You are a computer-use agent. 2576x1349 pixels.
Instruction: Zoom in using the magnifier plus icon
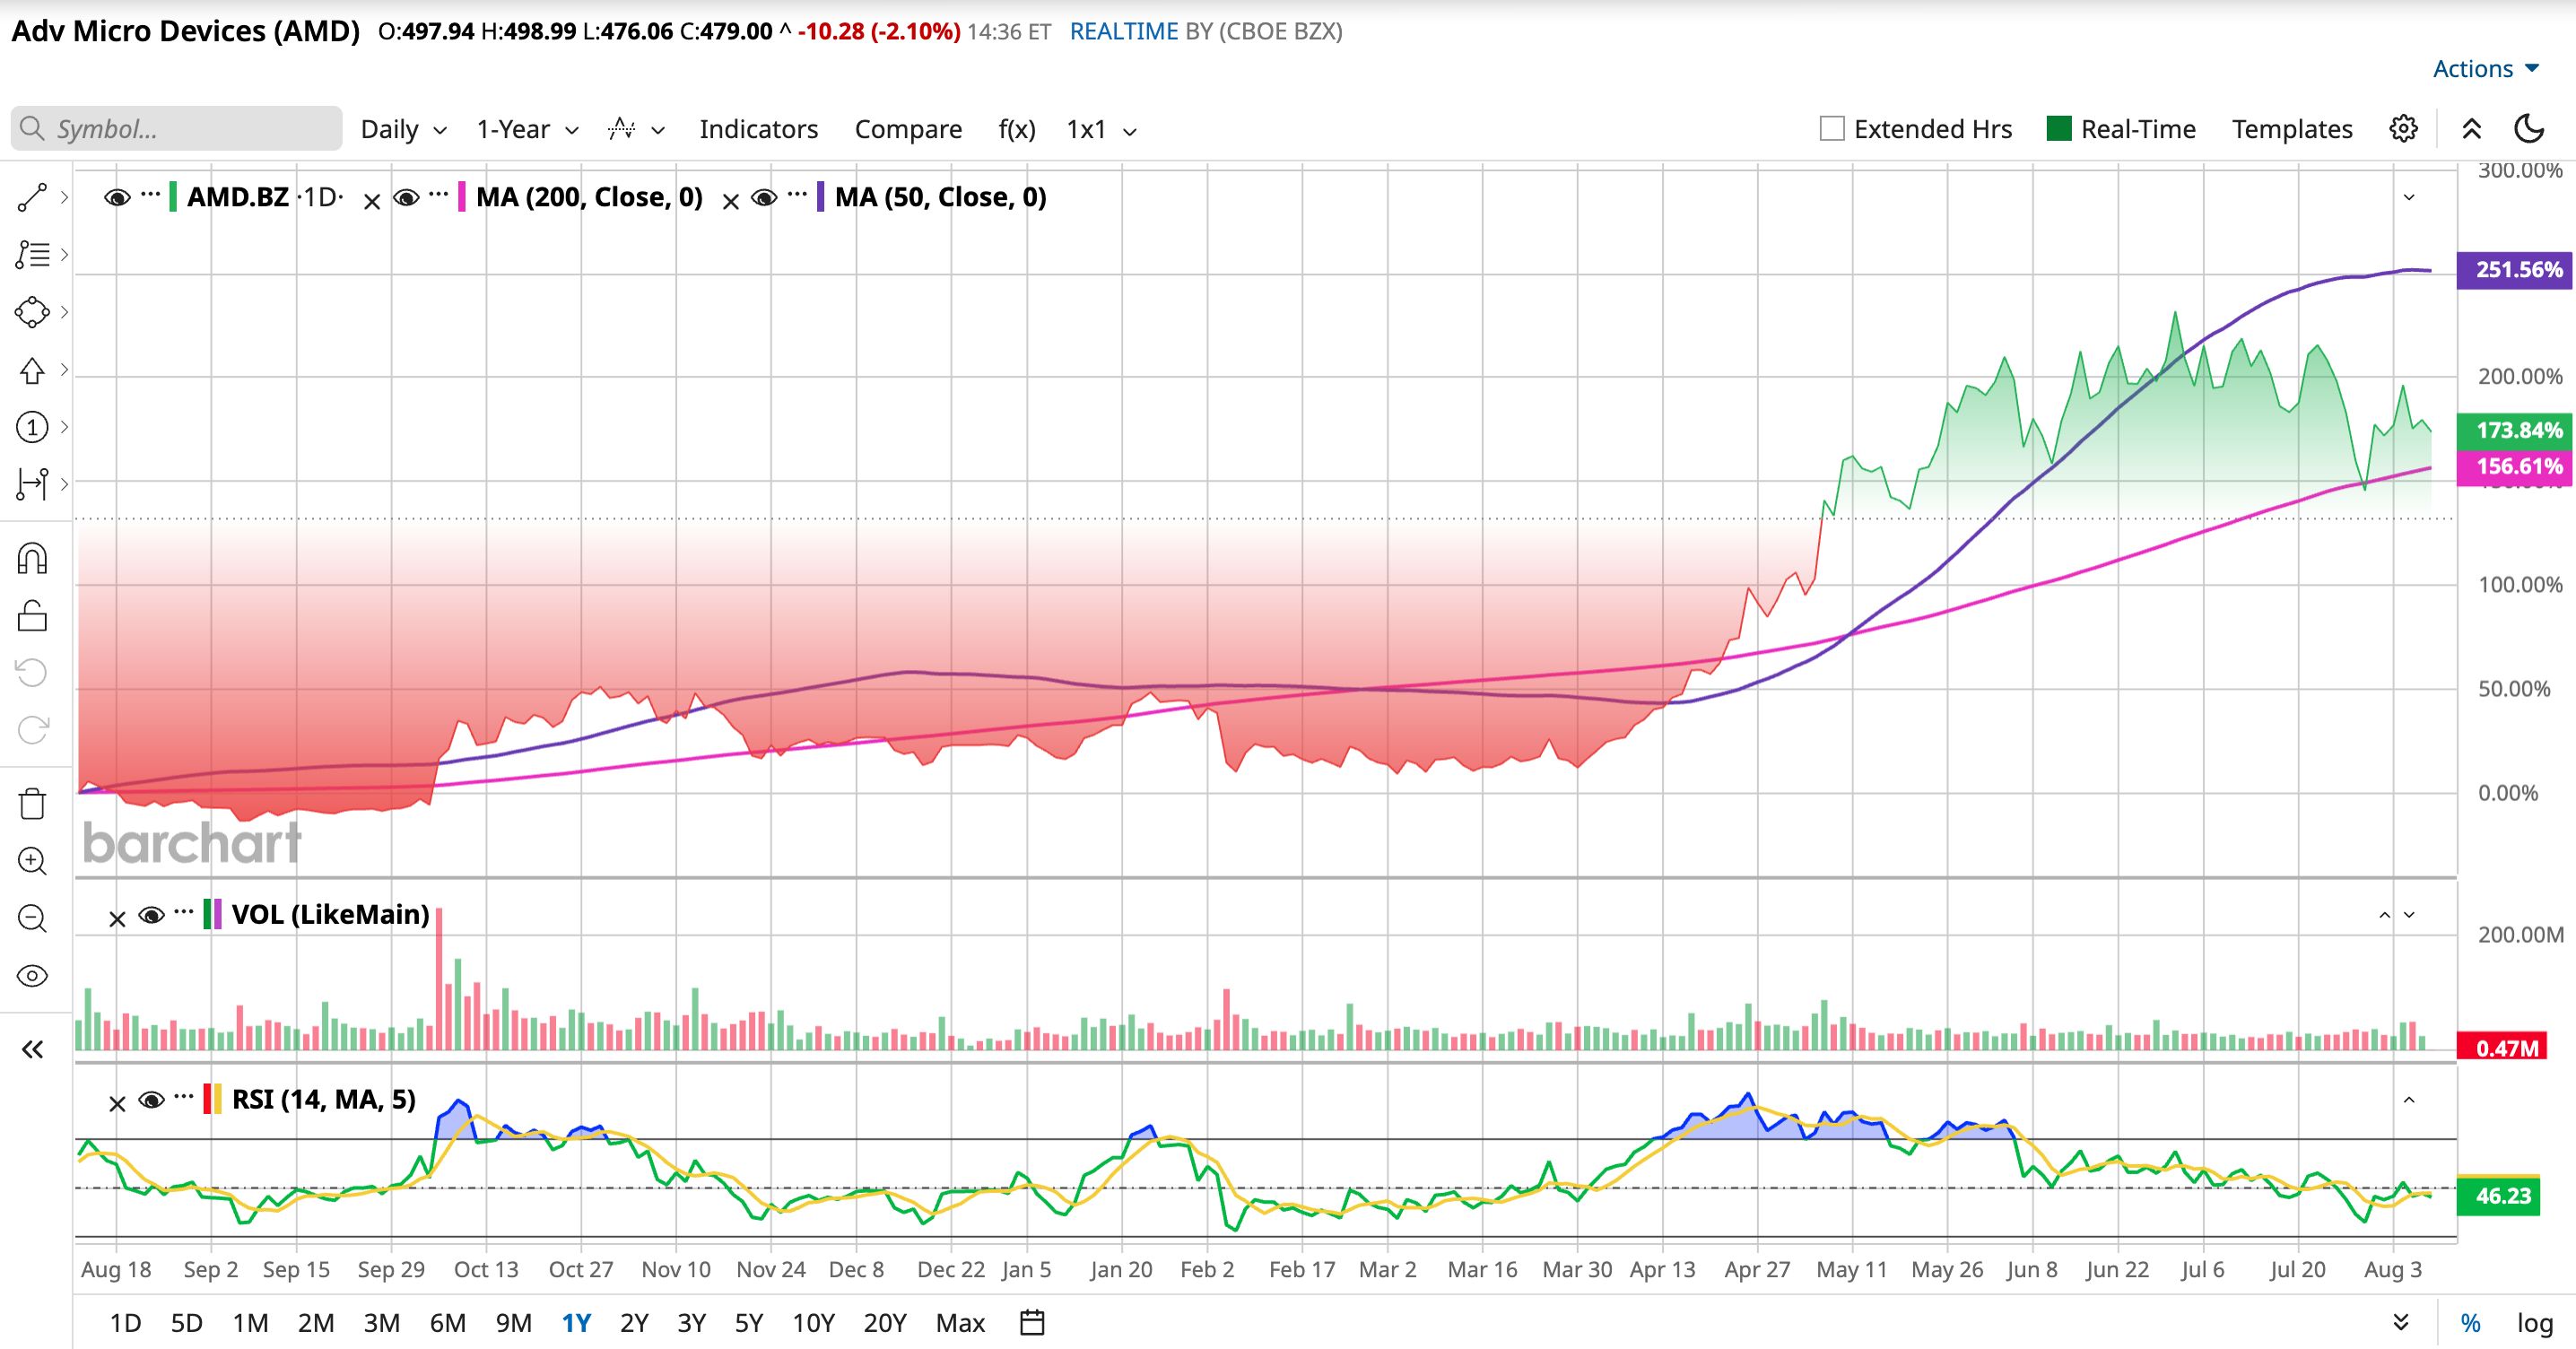32,861
